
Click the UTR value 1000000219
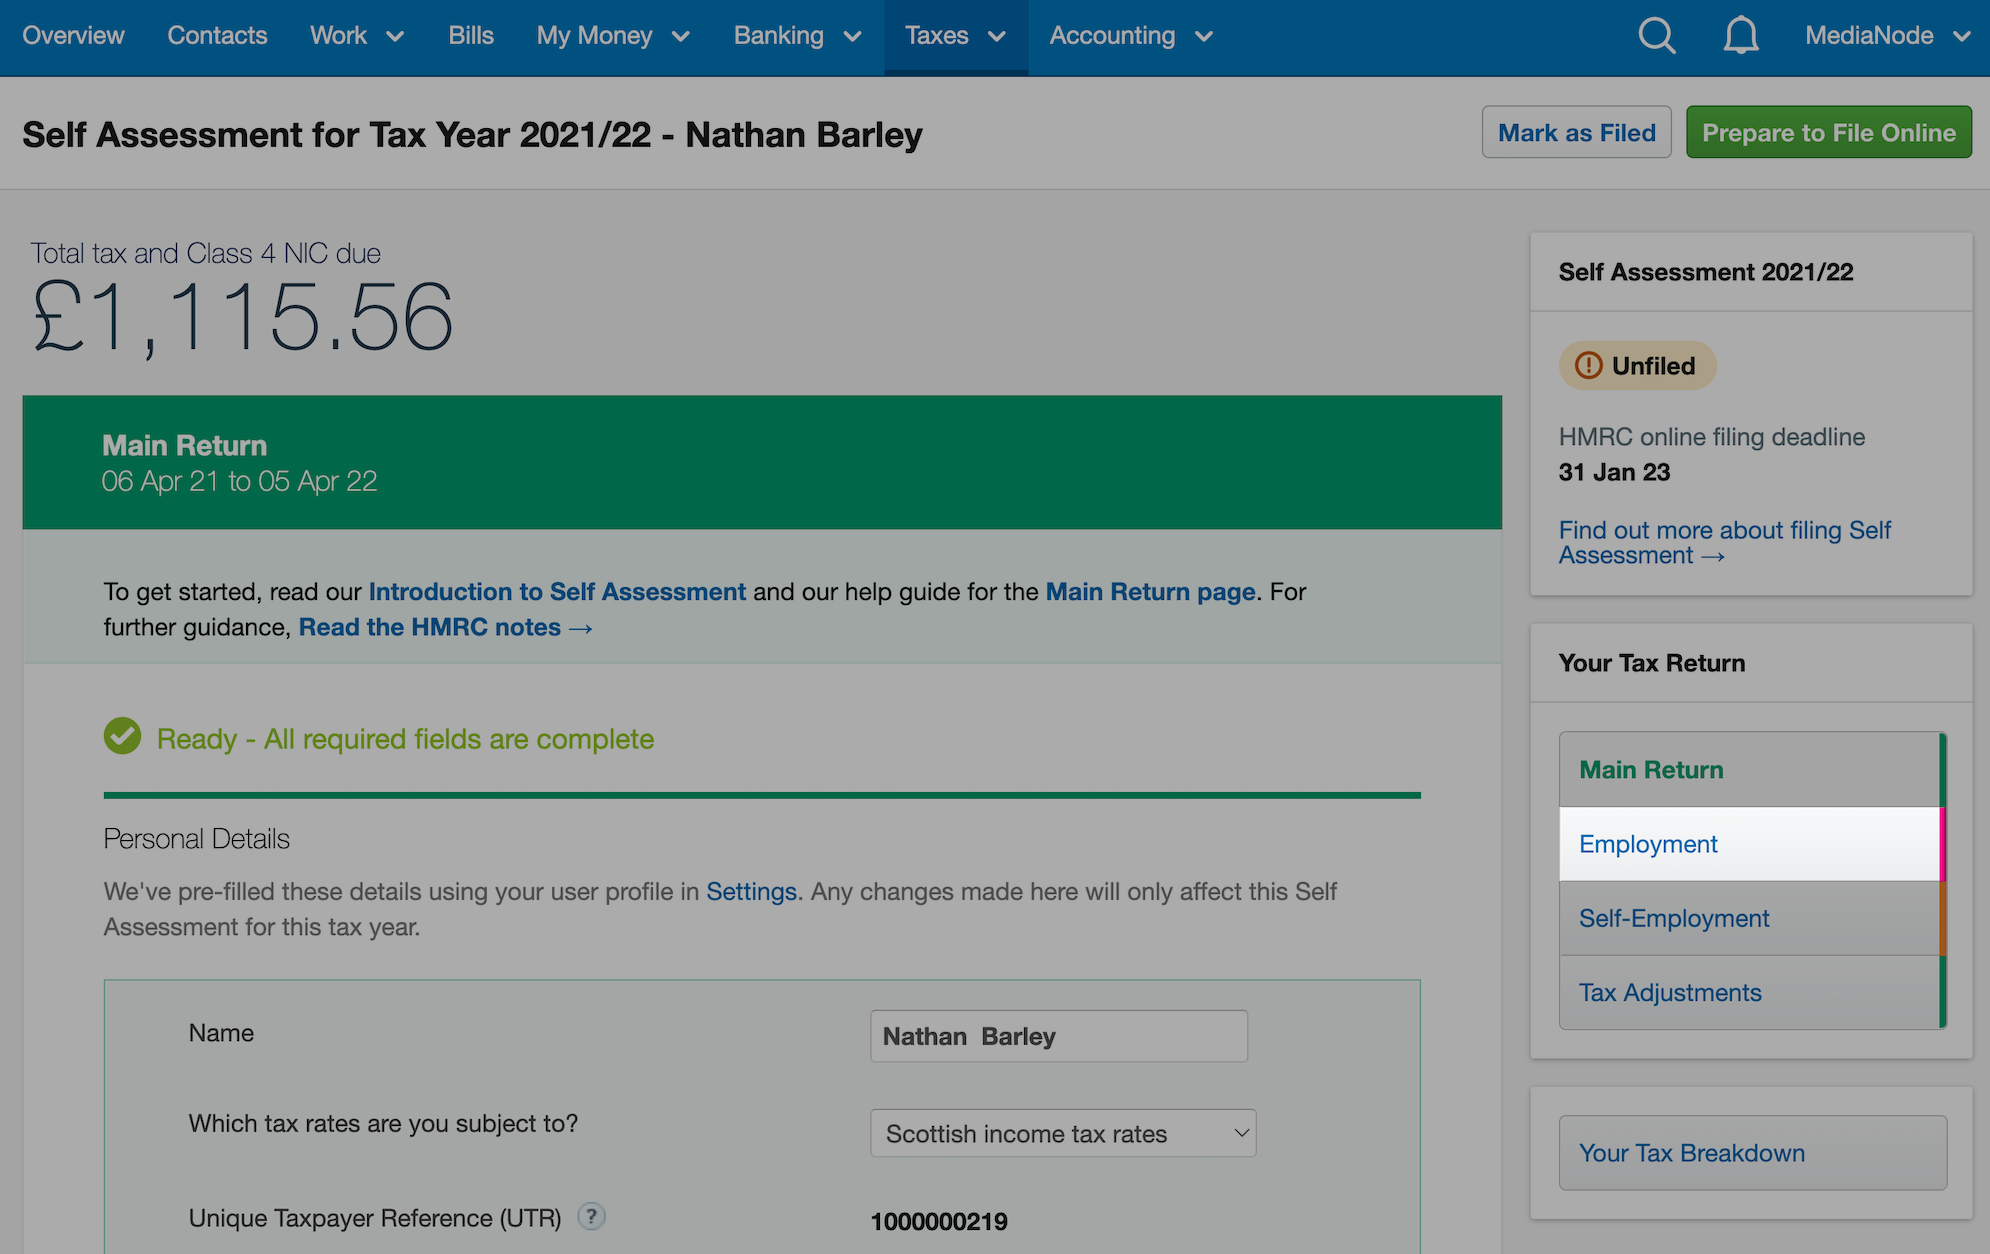point(939,1221)
